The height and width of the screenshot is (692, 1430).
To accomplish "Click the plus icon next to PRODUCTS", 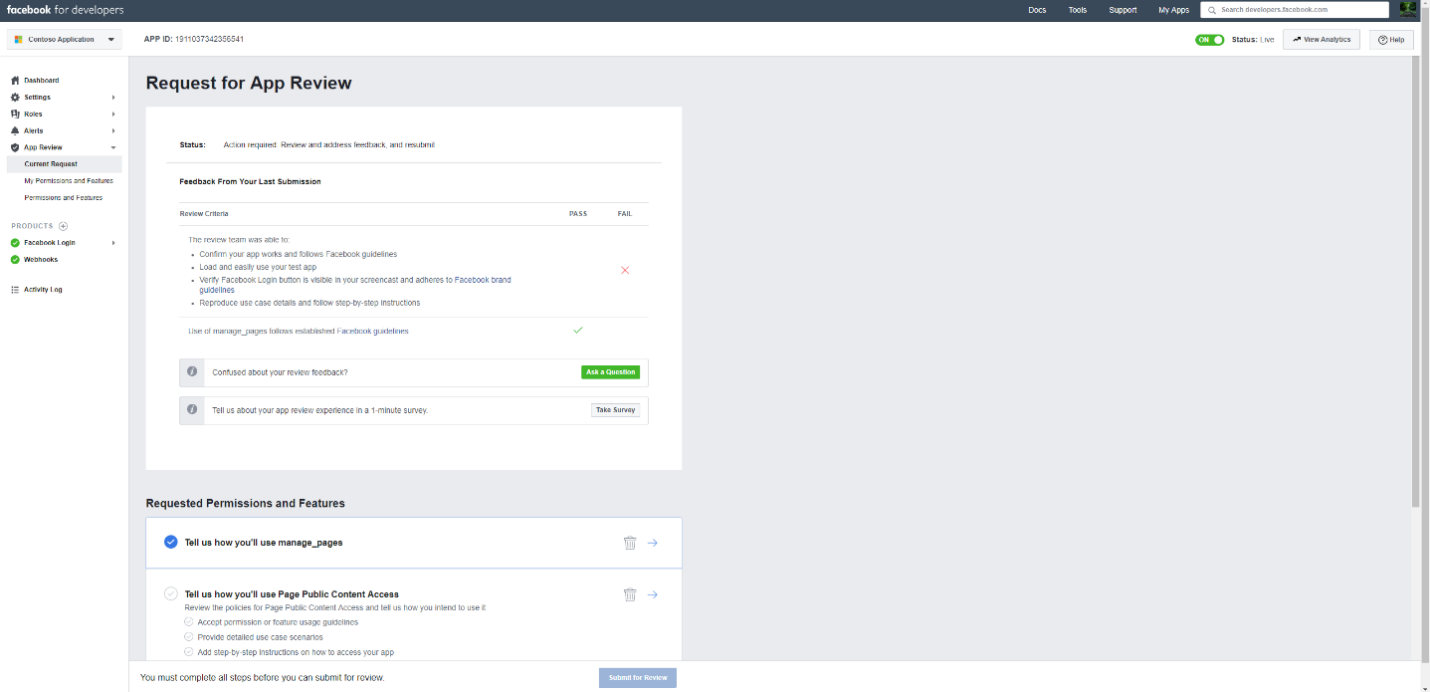I will pyautogui.click(x=63, y=226).
